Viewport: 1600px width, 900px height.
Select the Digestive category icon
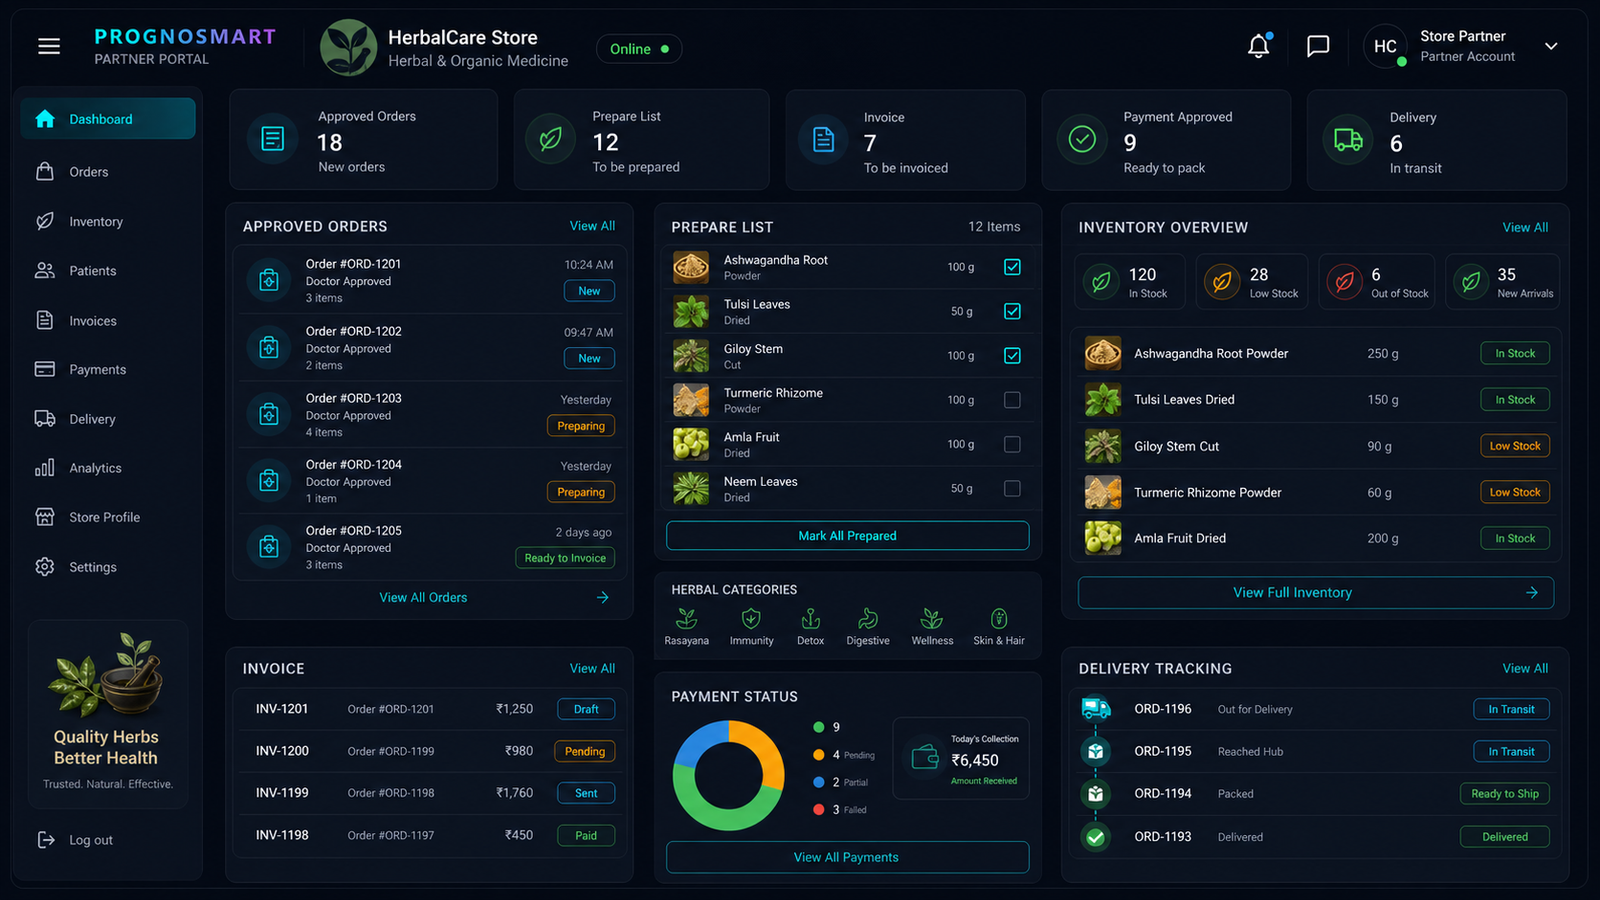868,619
